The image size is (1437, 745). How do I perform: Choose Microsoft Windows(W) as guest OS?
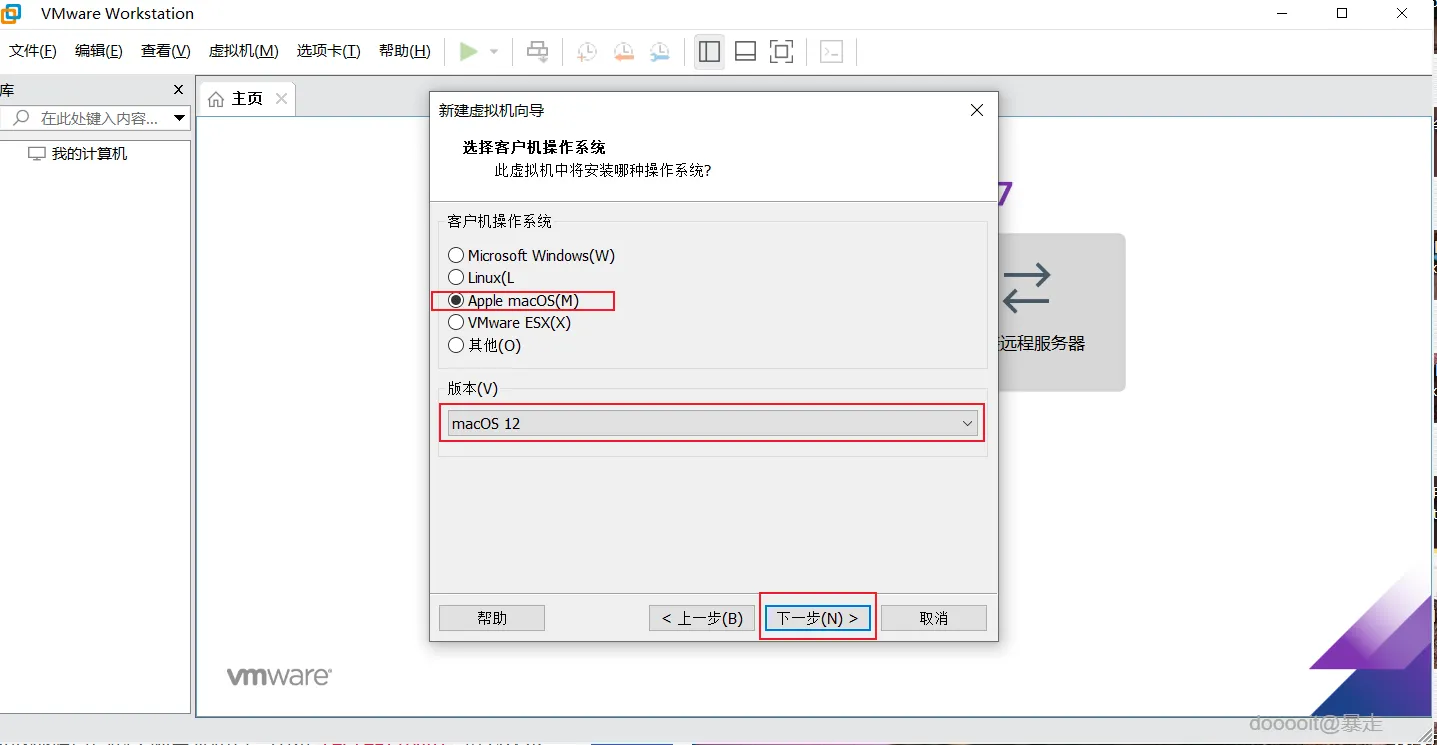(456, 255)
